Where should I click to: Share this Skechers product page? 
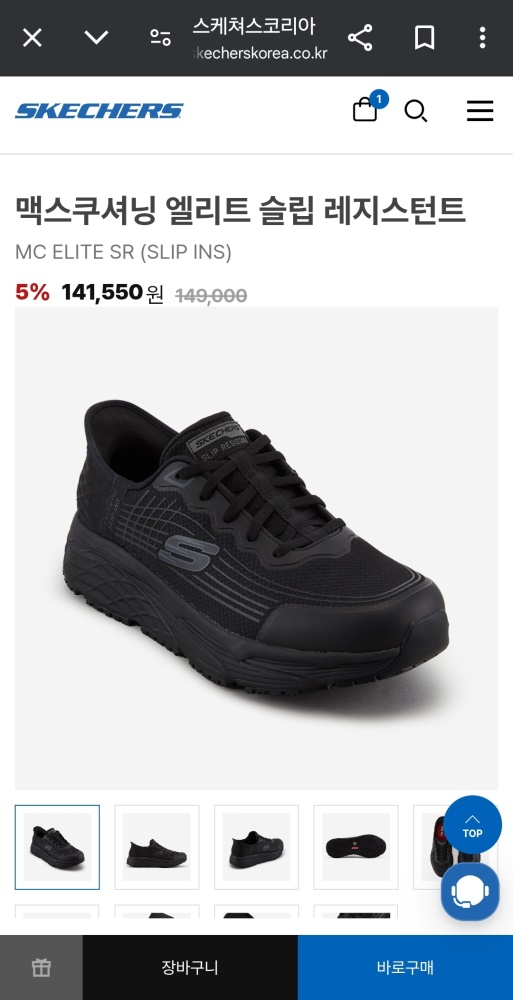coord(360,38)
